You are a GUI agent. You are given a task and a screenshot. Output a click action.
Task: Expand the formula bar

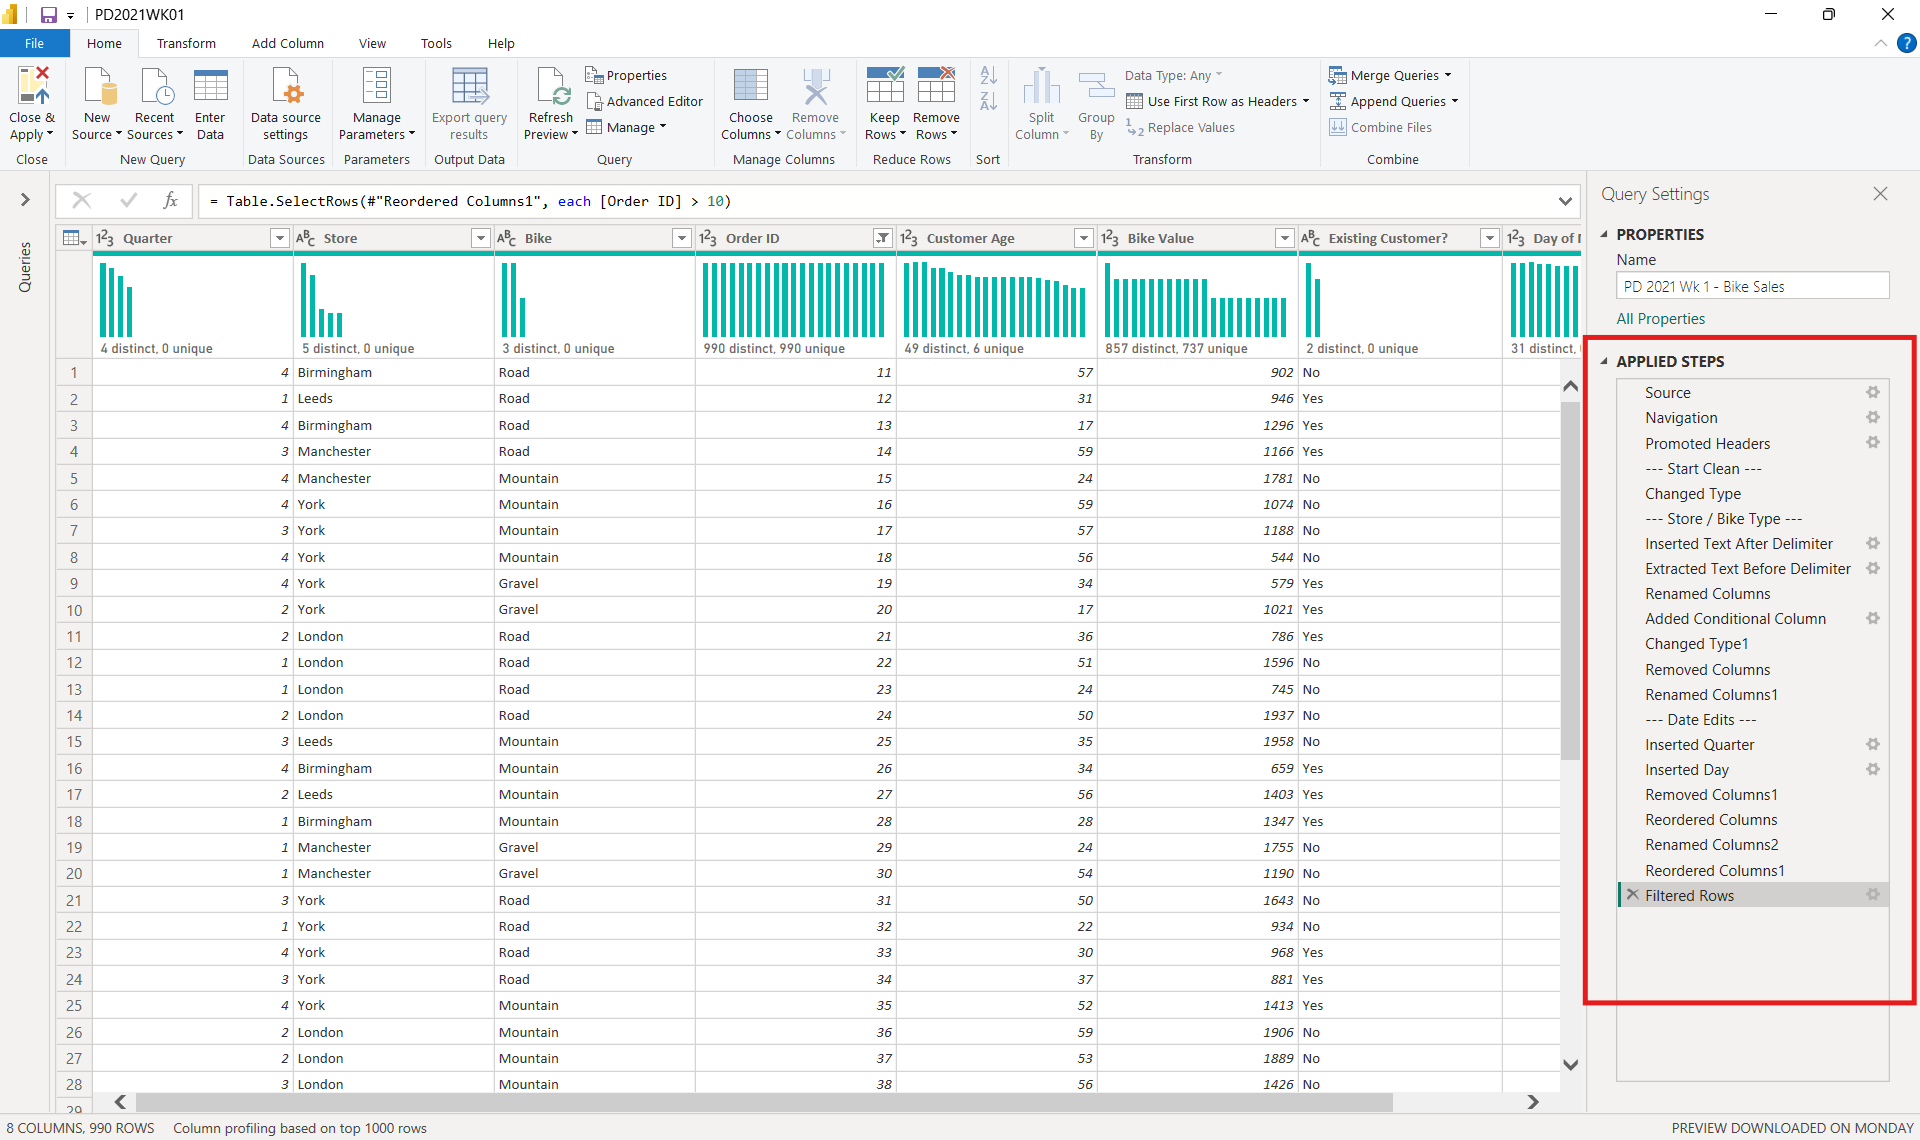coord(1565,201)
